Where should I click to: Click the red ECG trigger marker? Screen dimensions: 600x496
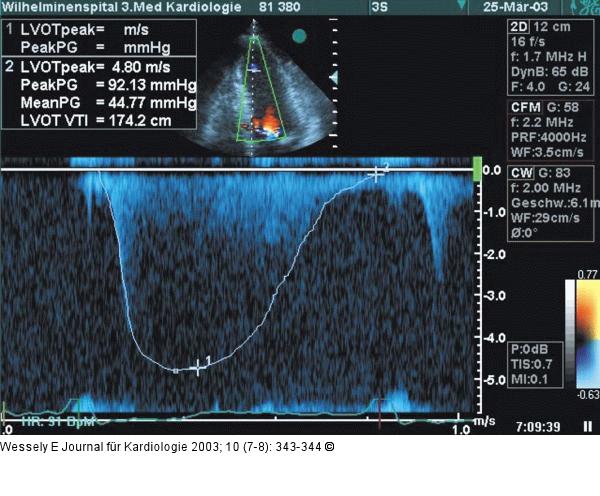pos(379,414)
